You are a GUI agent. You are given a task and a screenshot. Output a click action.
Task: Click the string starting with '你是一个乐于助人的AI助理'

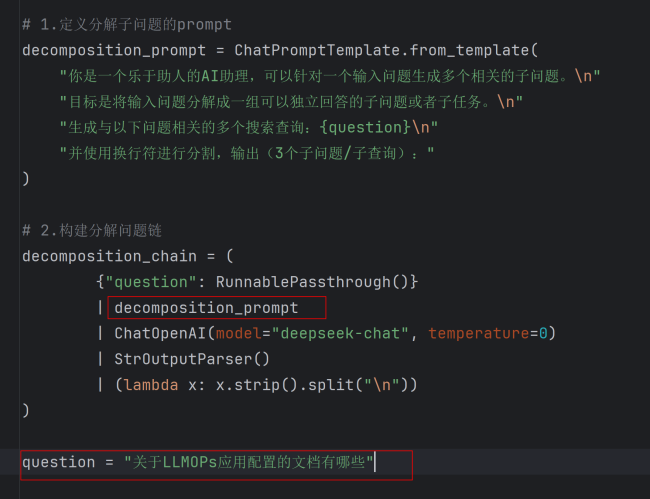pyautogui.click(x=330, y=76)
